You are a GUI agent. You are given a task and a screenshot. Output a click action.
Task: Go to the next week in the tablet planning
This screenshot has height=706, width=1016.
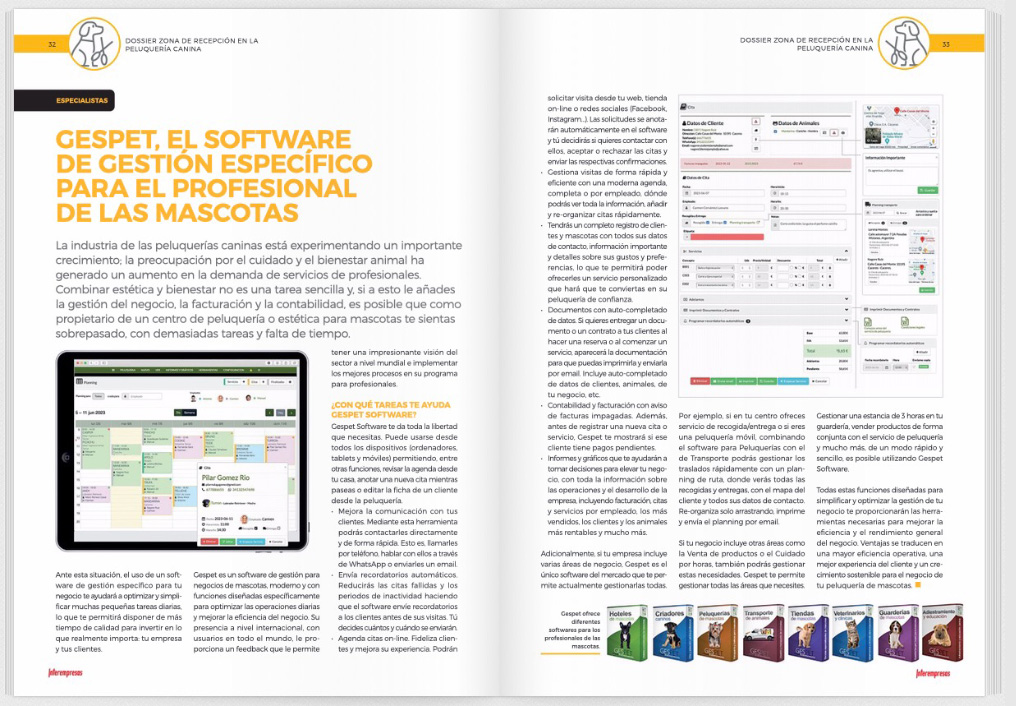[291, 413]
